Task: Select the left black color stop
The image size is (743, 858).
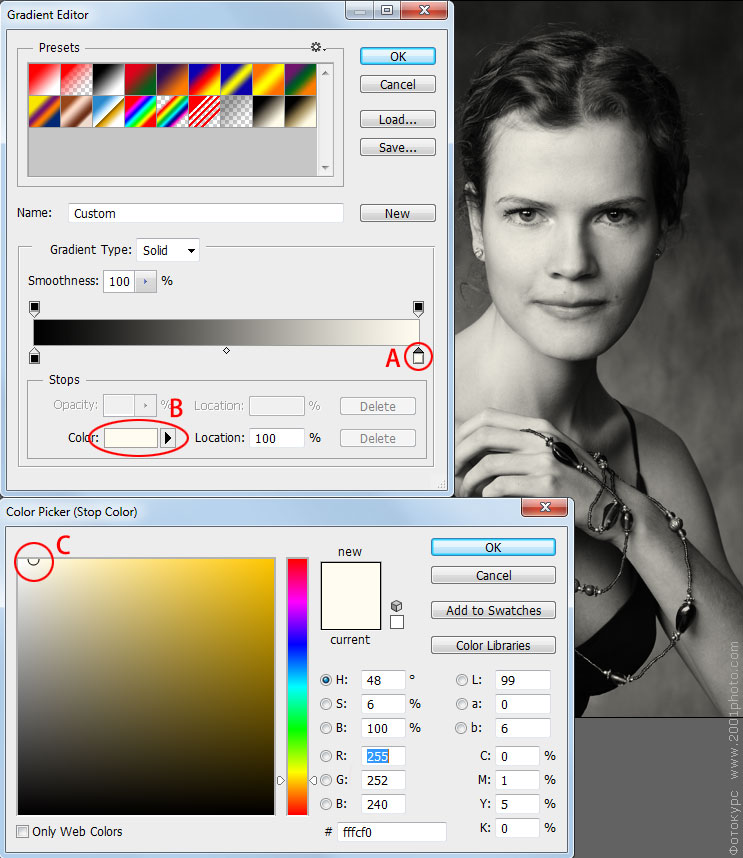Action: click(x=34, y=356)
